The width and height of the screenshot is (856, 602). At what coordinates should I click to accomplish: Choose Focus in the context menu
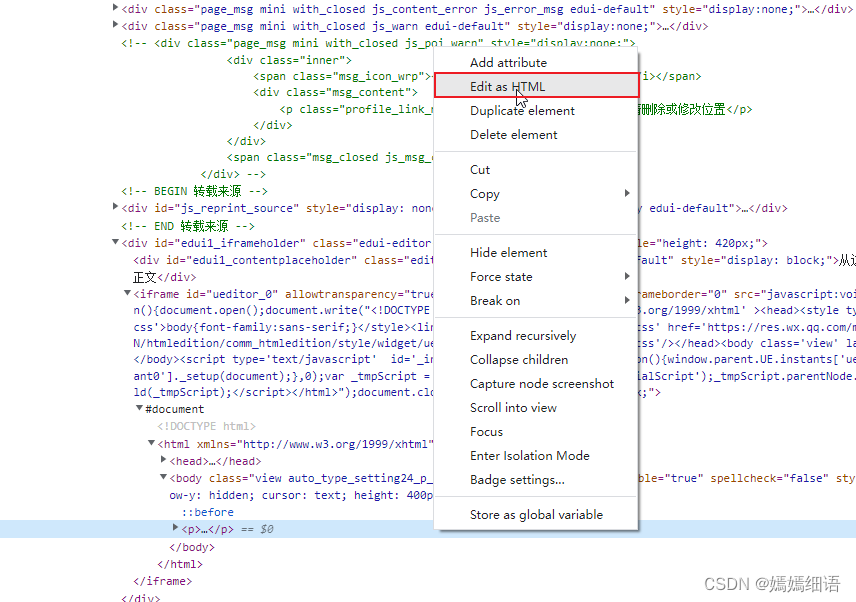click(x=536, y=432)
